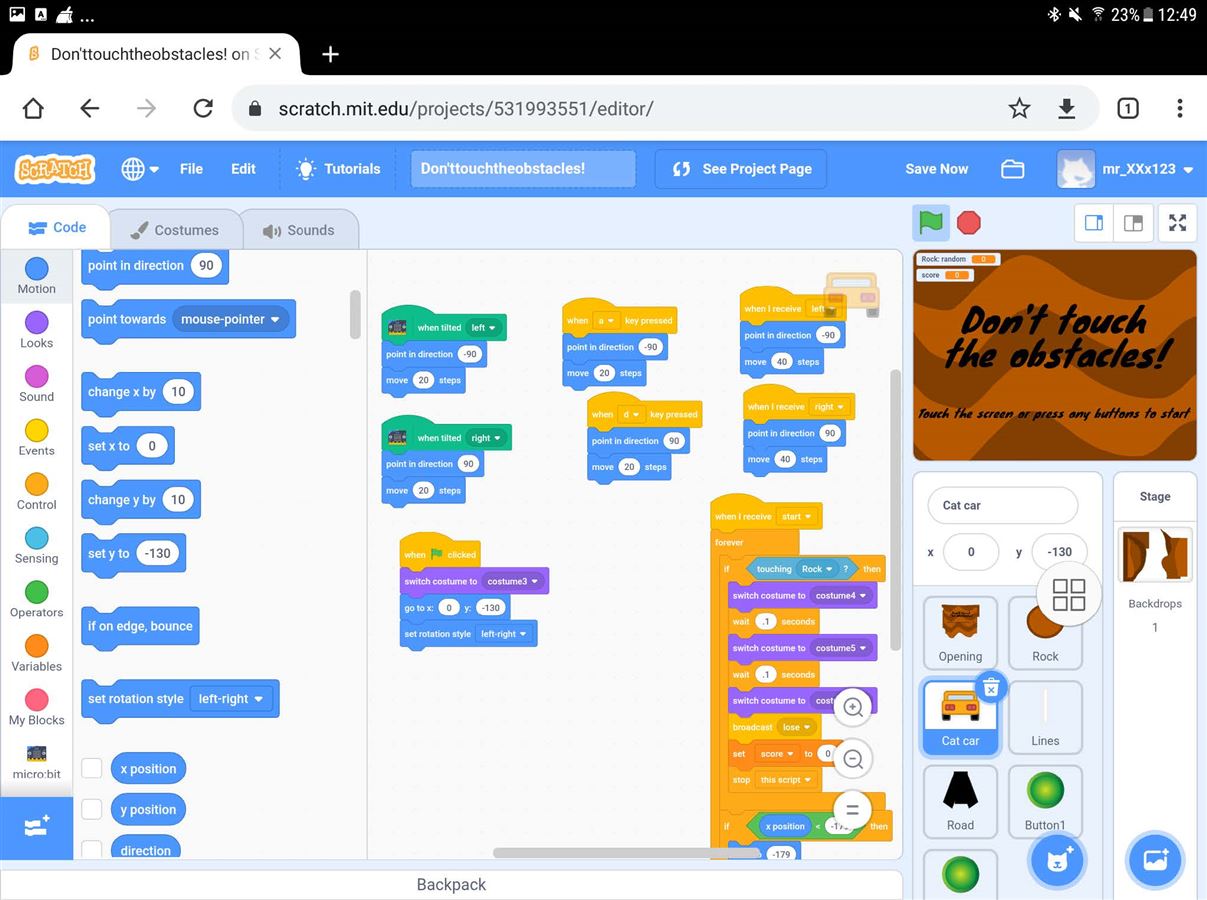
Task: Open the My Stuff folder icon
Action: coord(1013,169)
